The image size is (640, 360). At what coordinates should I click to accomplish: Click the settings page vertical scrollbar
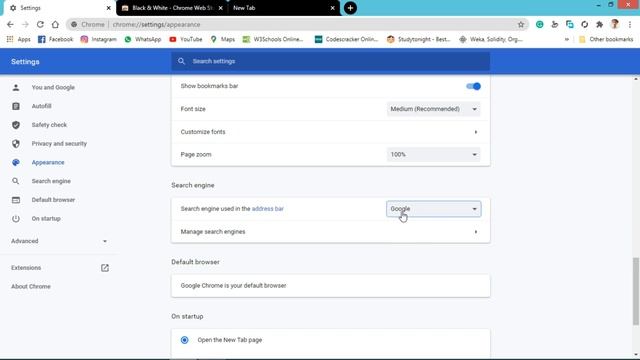point(636,291)
